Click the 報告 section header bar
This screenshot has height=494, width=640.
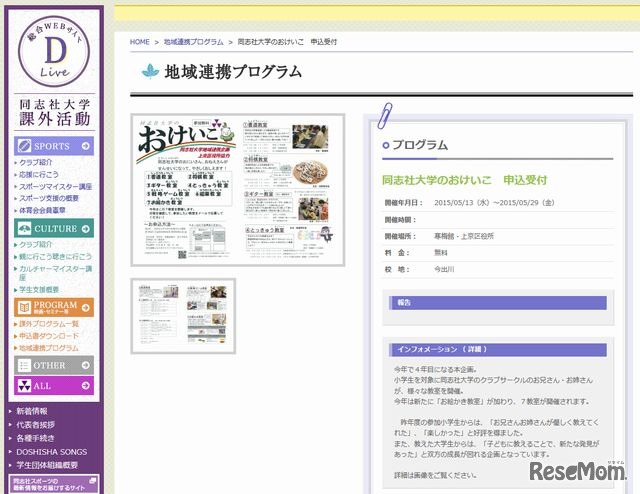pos(498,303)
